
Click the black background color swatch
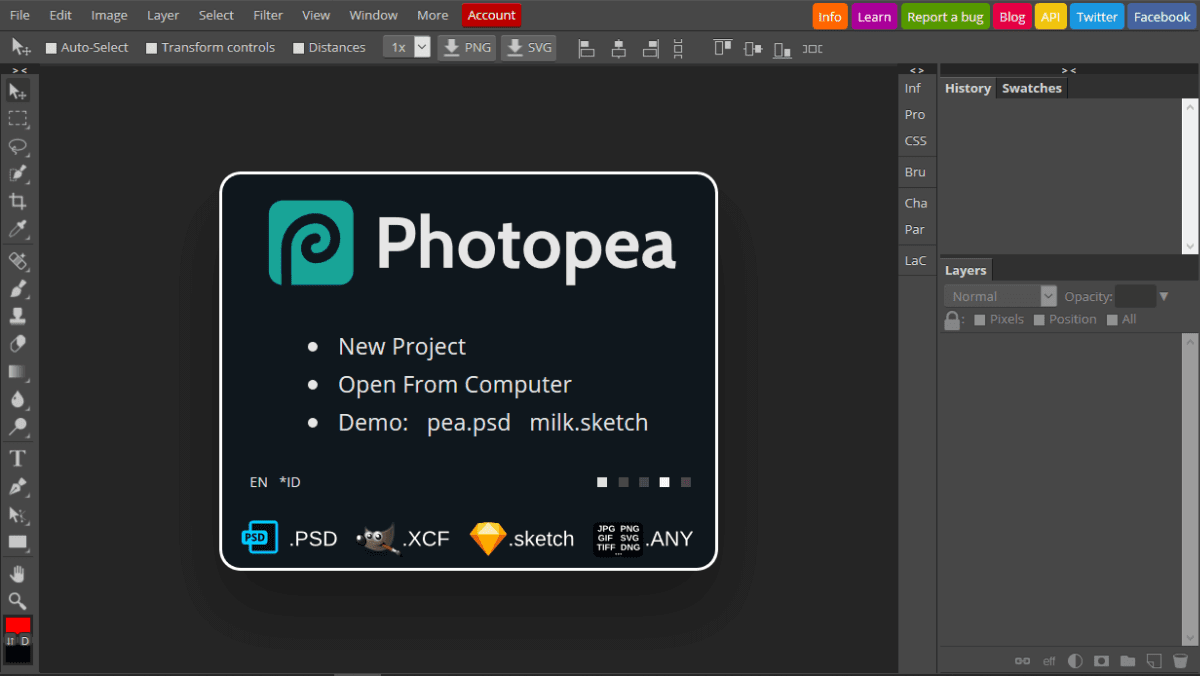pyautogui.click(x=18, y=655)
